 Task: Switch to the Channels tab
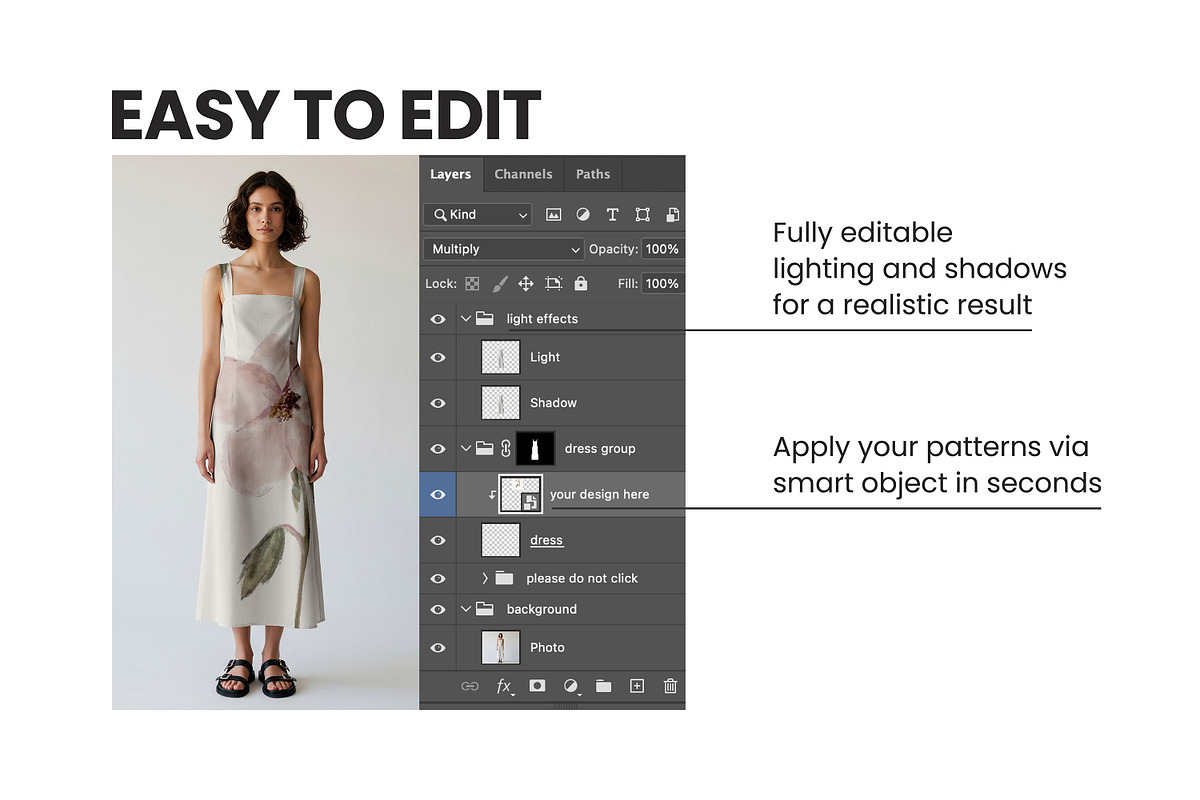point(523,174)
